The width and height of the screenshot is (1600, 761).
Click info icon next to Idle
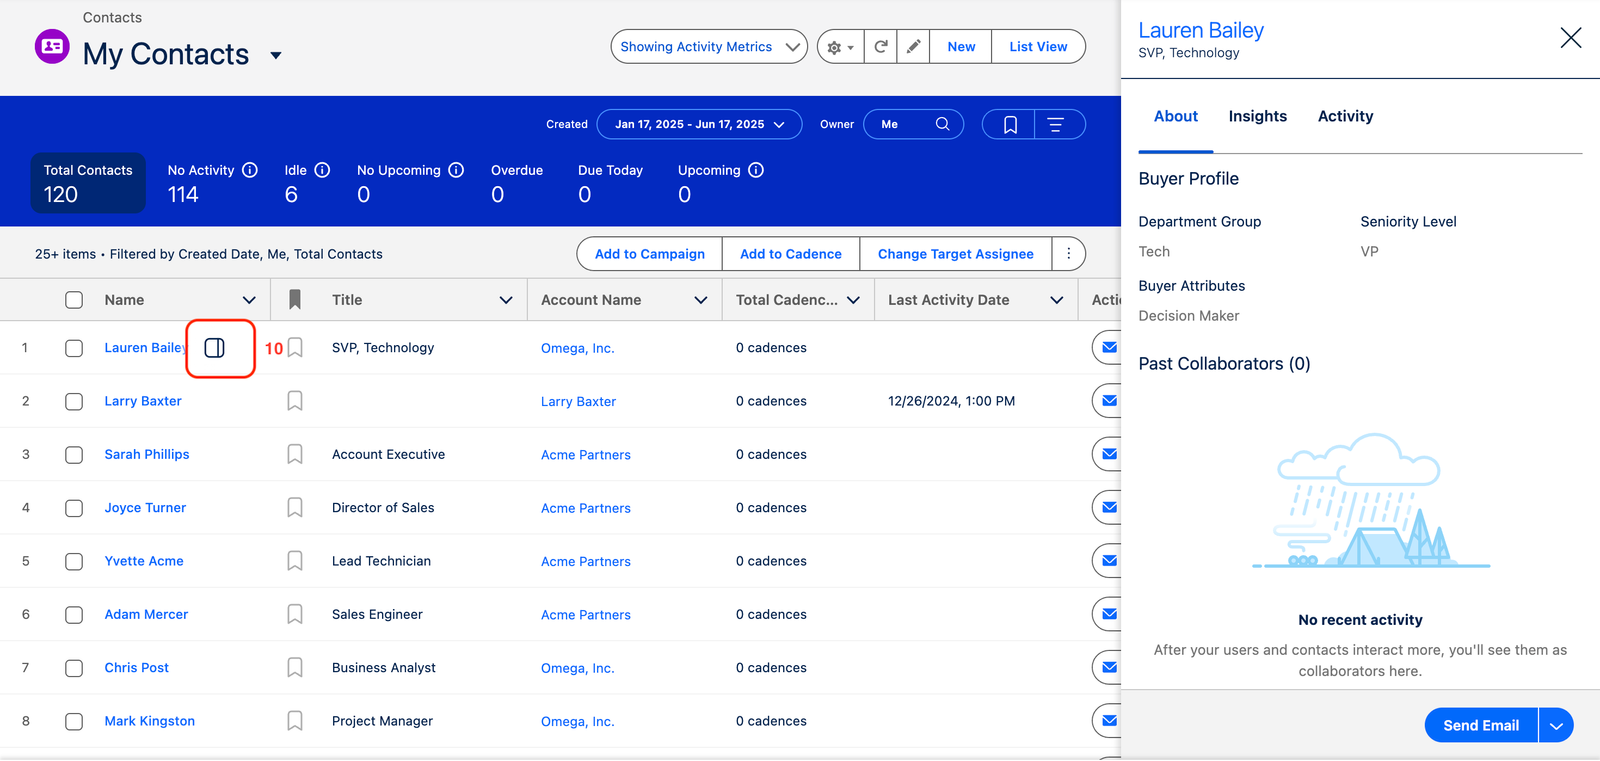pyautogui.click(x=322, y=170)
